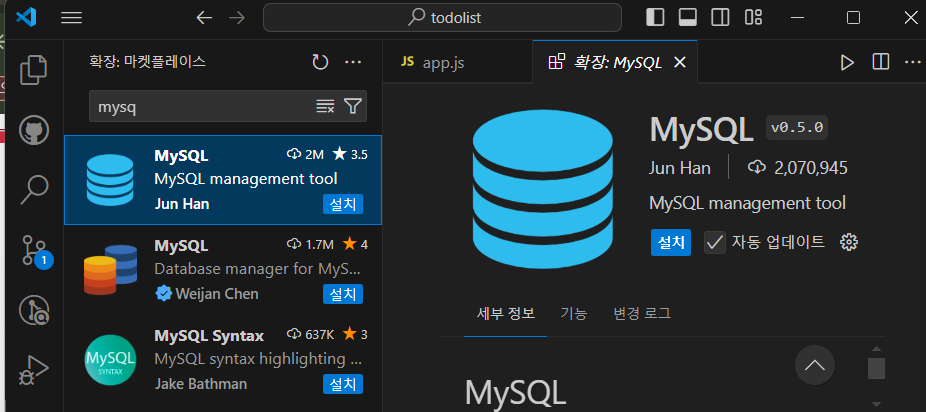The width and height of the screenshot is (926, 412).
Task: Go back with the left arrow
Action: click(204, 18)
